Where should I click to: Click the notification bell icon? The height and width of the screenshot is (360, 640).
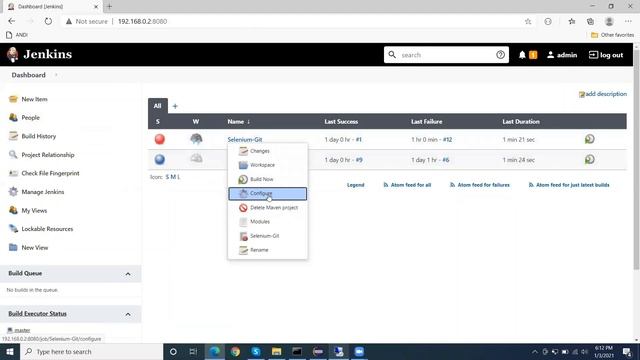click(x=522, y=55)
